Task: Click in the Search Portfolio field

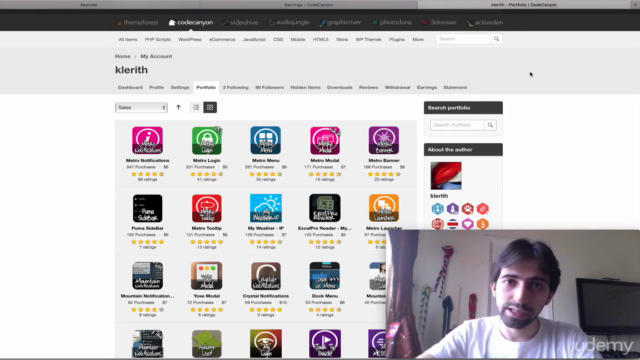Action: (x=457, y=125)
